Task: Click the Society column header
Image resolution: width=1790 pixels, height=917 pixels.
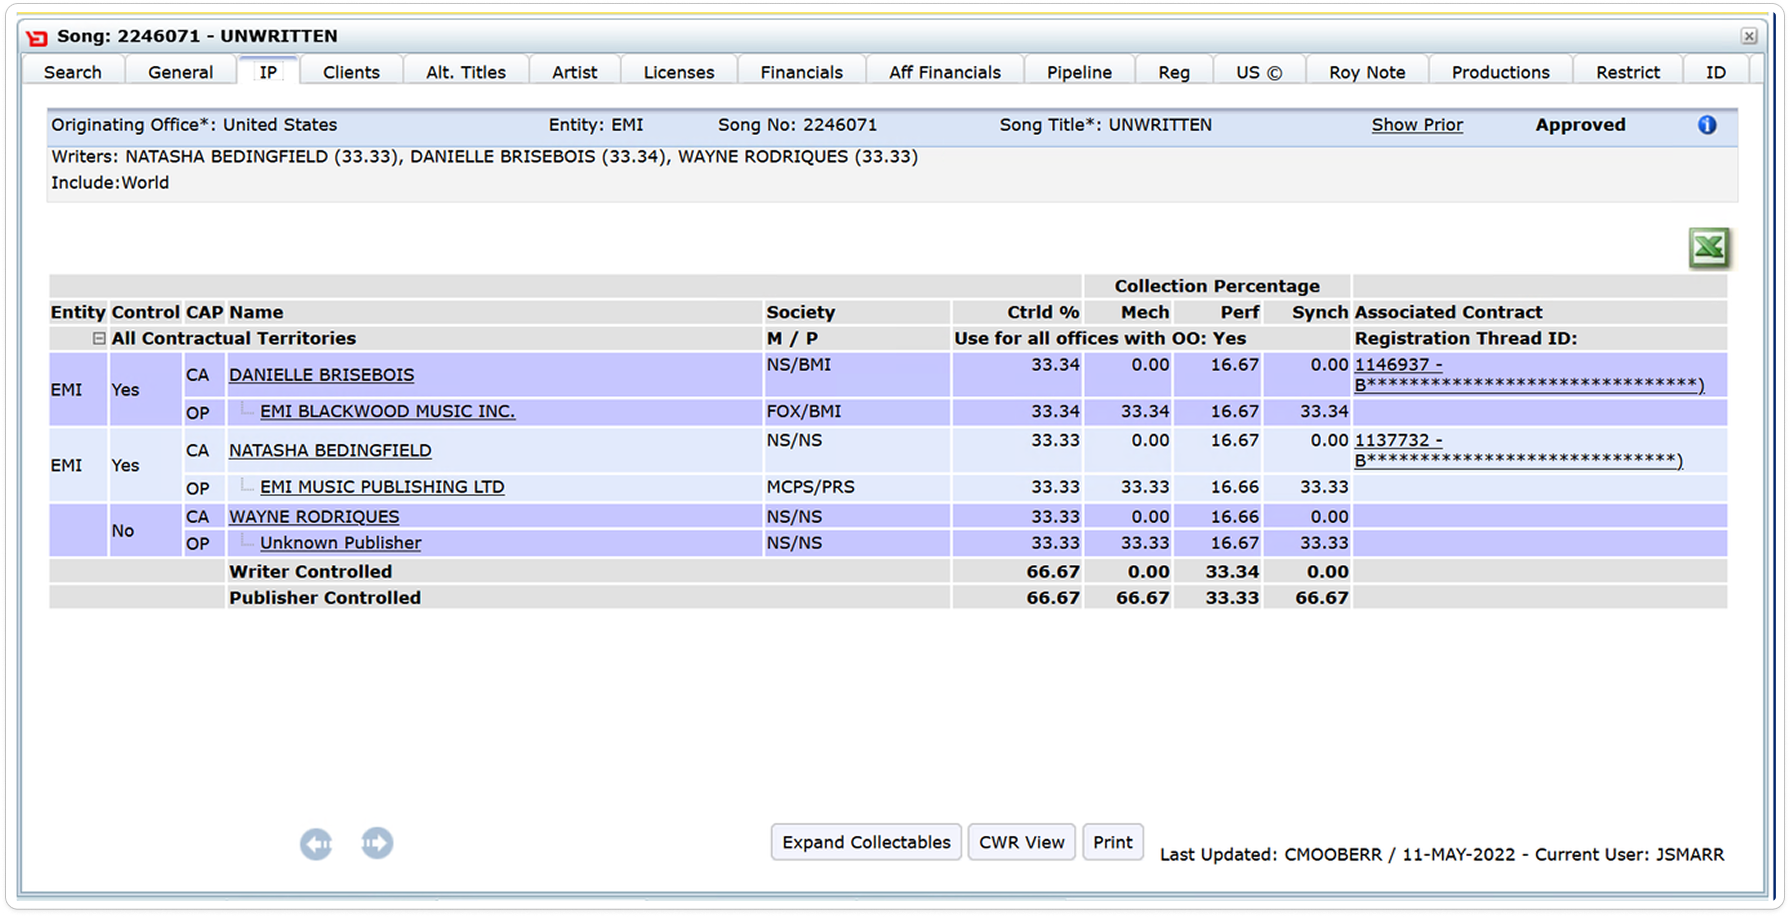Action: point(801,312)
